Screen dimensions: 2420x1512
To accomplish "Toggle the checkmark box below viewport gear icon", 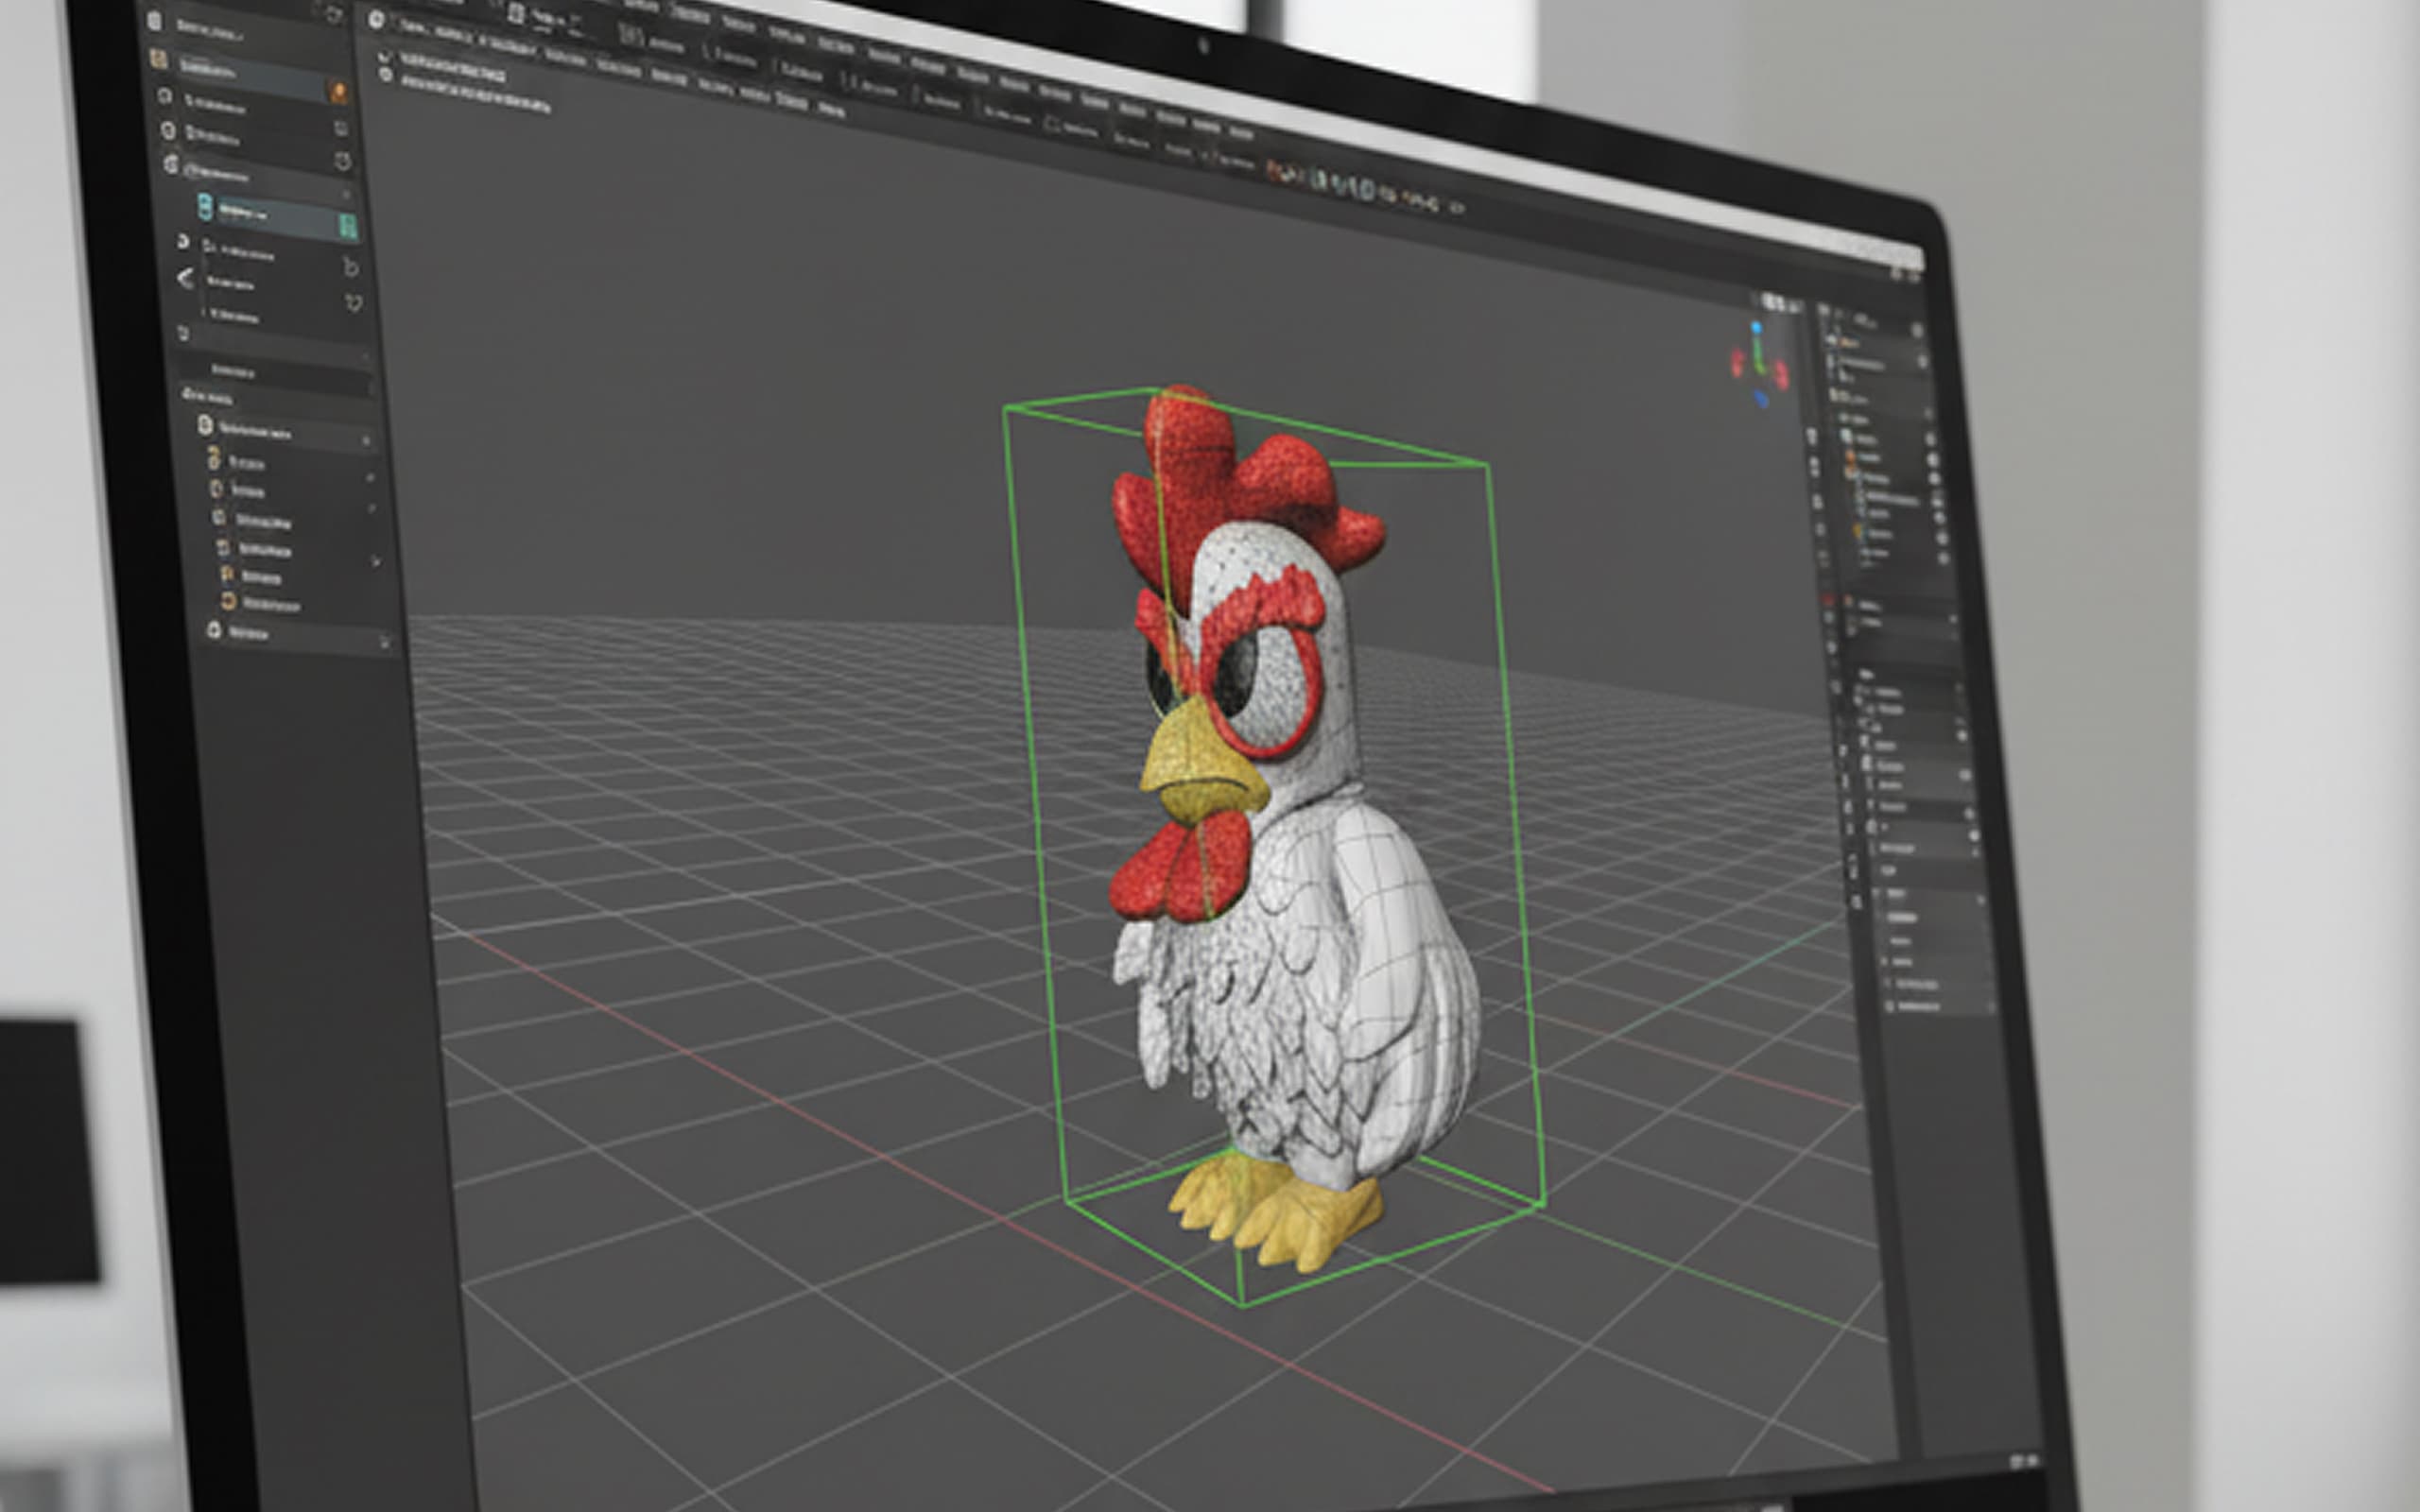I will (x=384, y=57).
